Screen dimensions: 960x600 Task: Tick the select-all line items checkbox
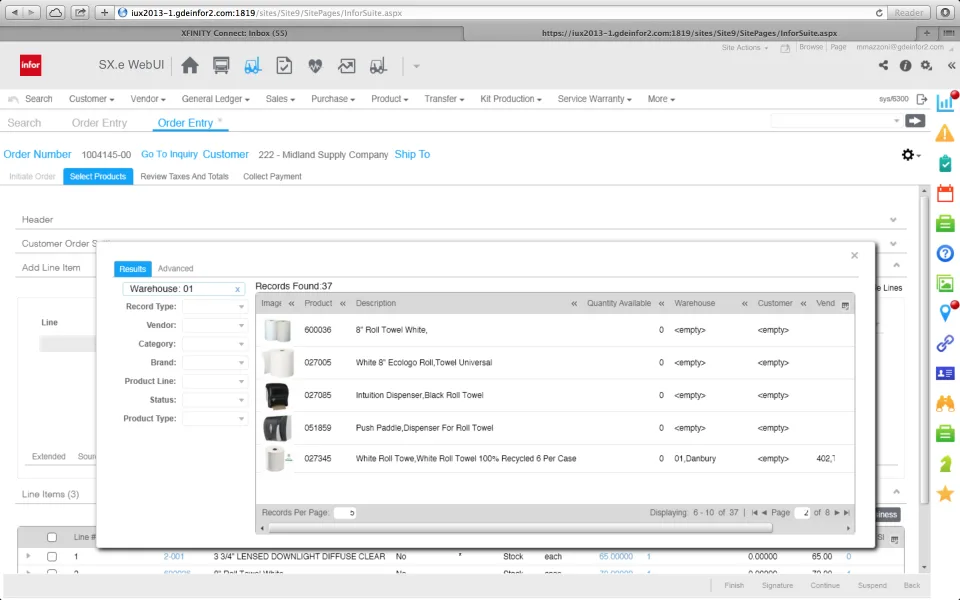tap(52, 538)
